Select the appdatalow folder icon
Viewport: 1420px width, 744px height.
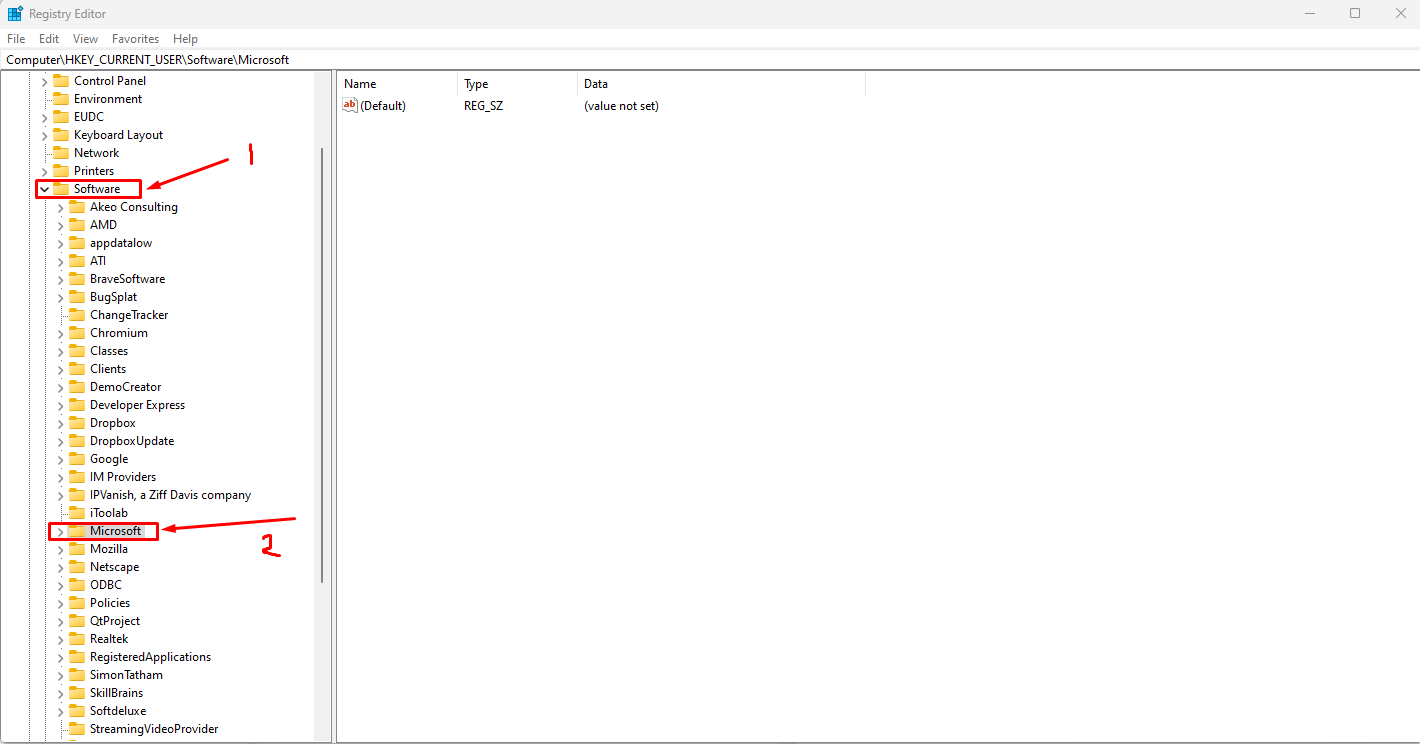(77, 243)
